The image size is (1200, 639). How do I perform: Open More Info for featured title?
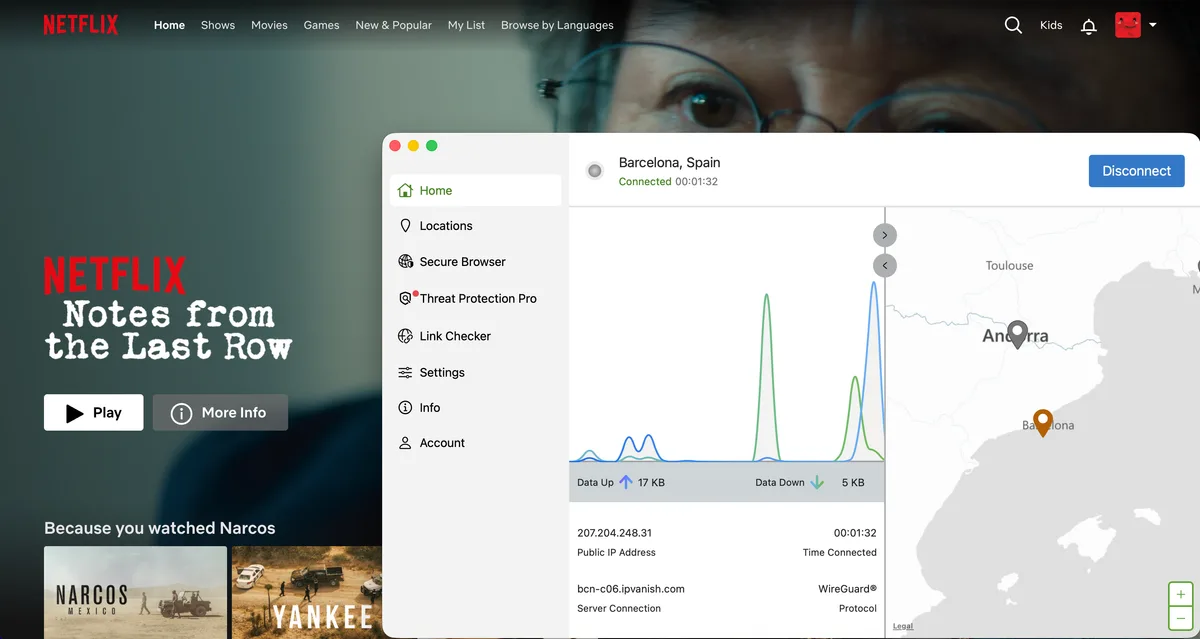pos(220,412)
